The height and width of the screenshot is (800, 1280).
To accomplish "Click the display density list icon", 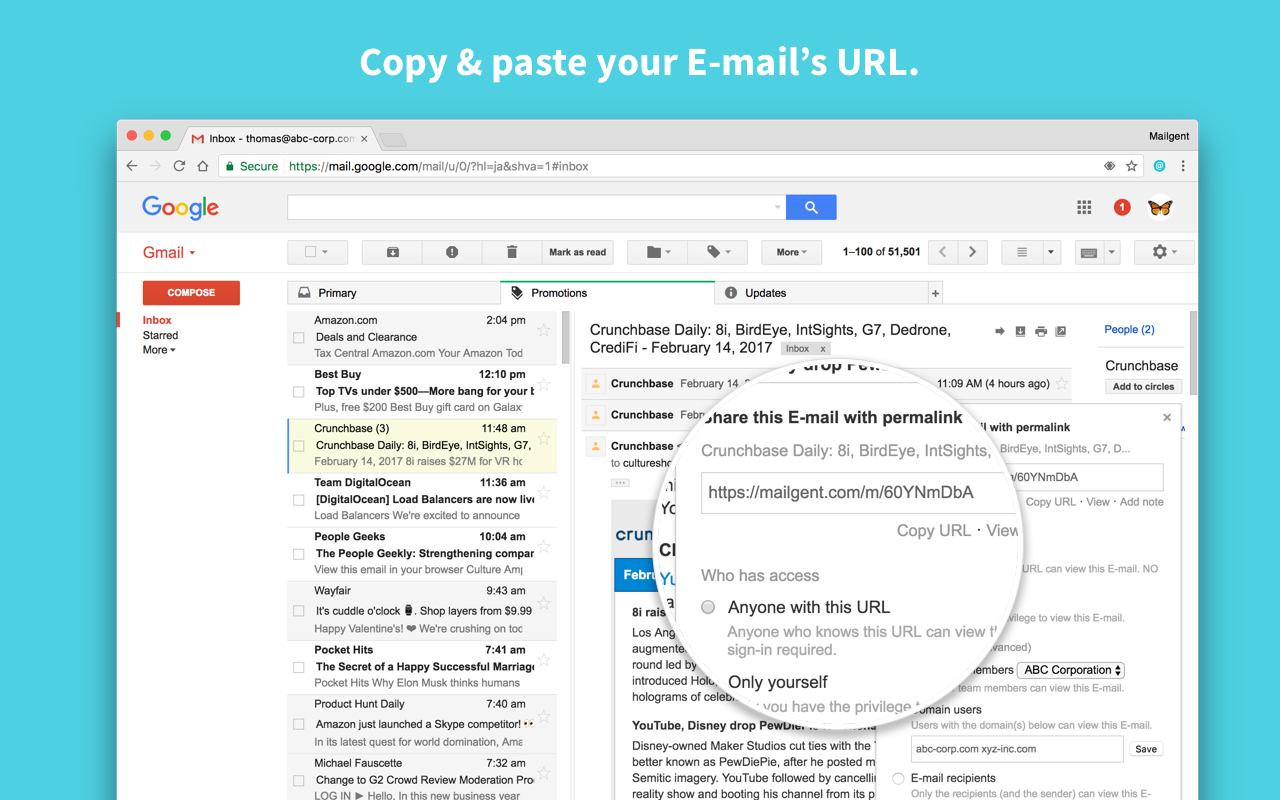I will [x=1022, y=252].
